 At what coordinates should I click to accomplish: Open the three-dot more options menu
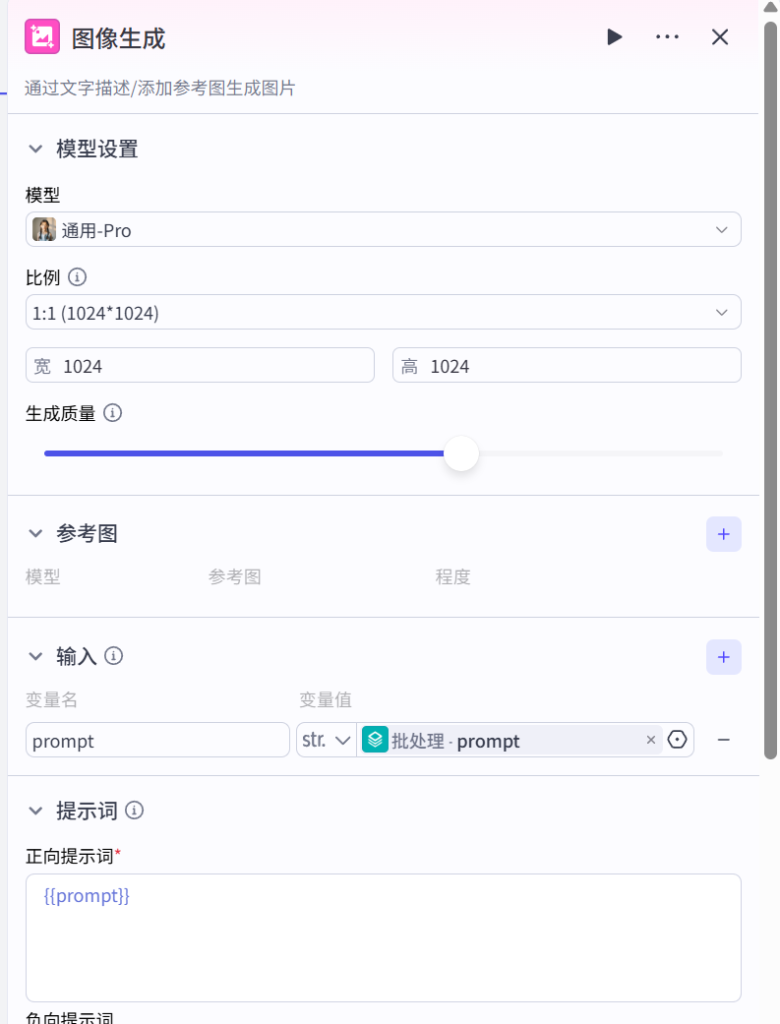tap(667, 37)
